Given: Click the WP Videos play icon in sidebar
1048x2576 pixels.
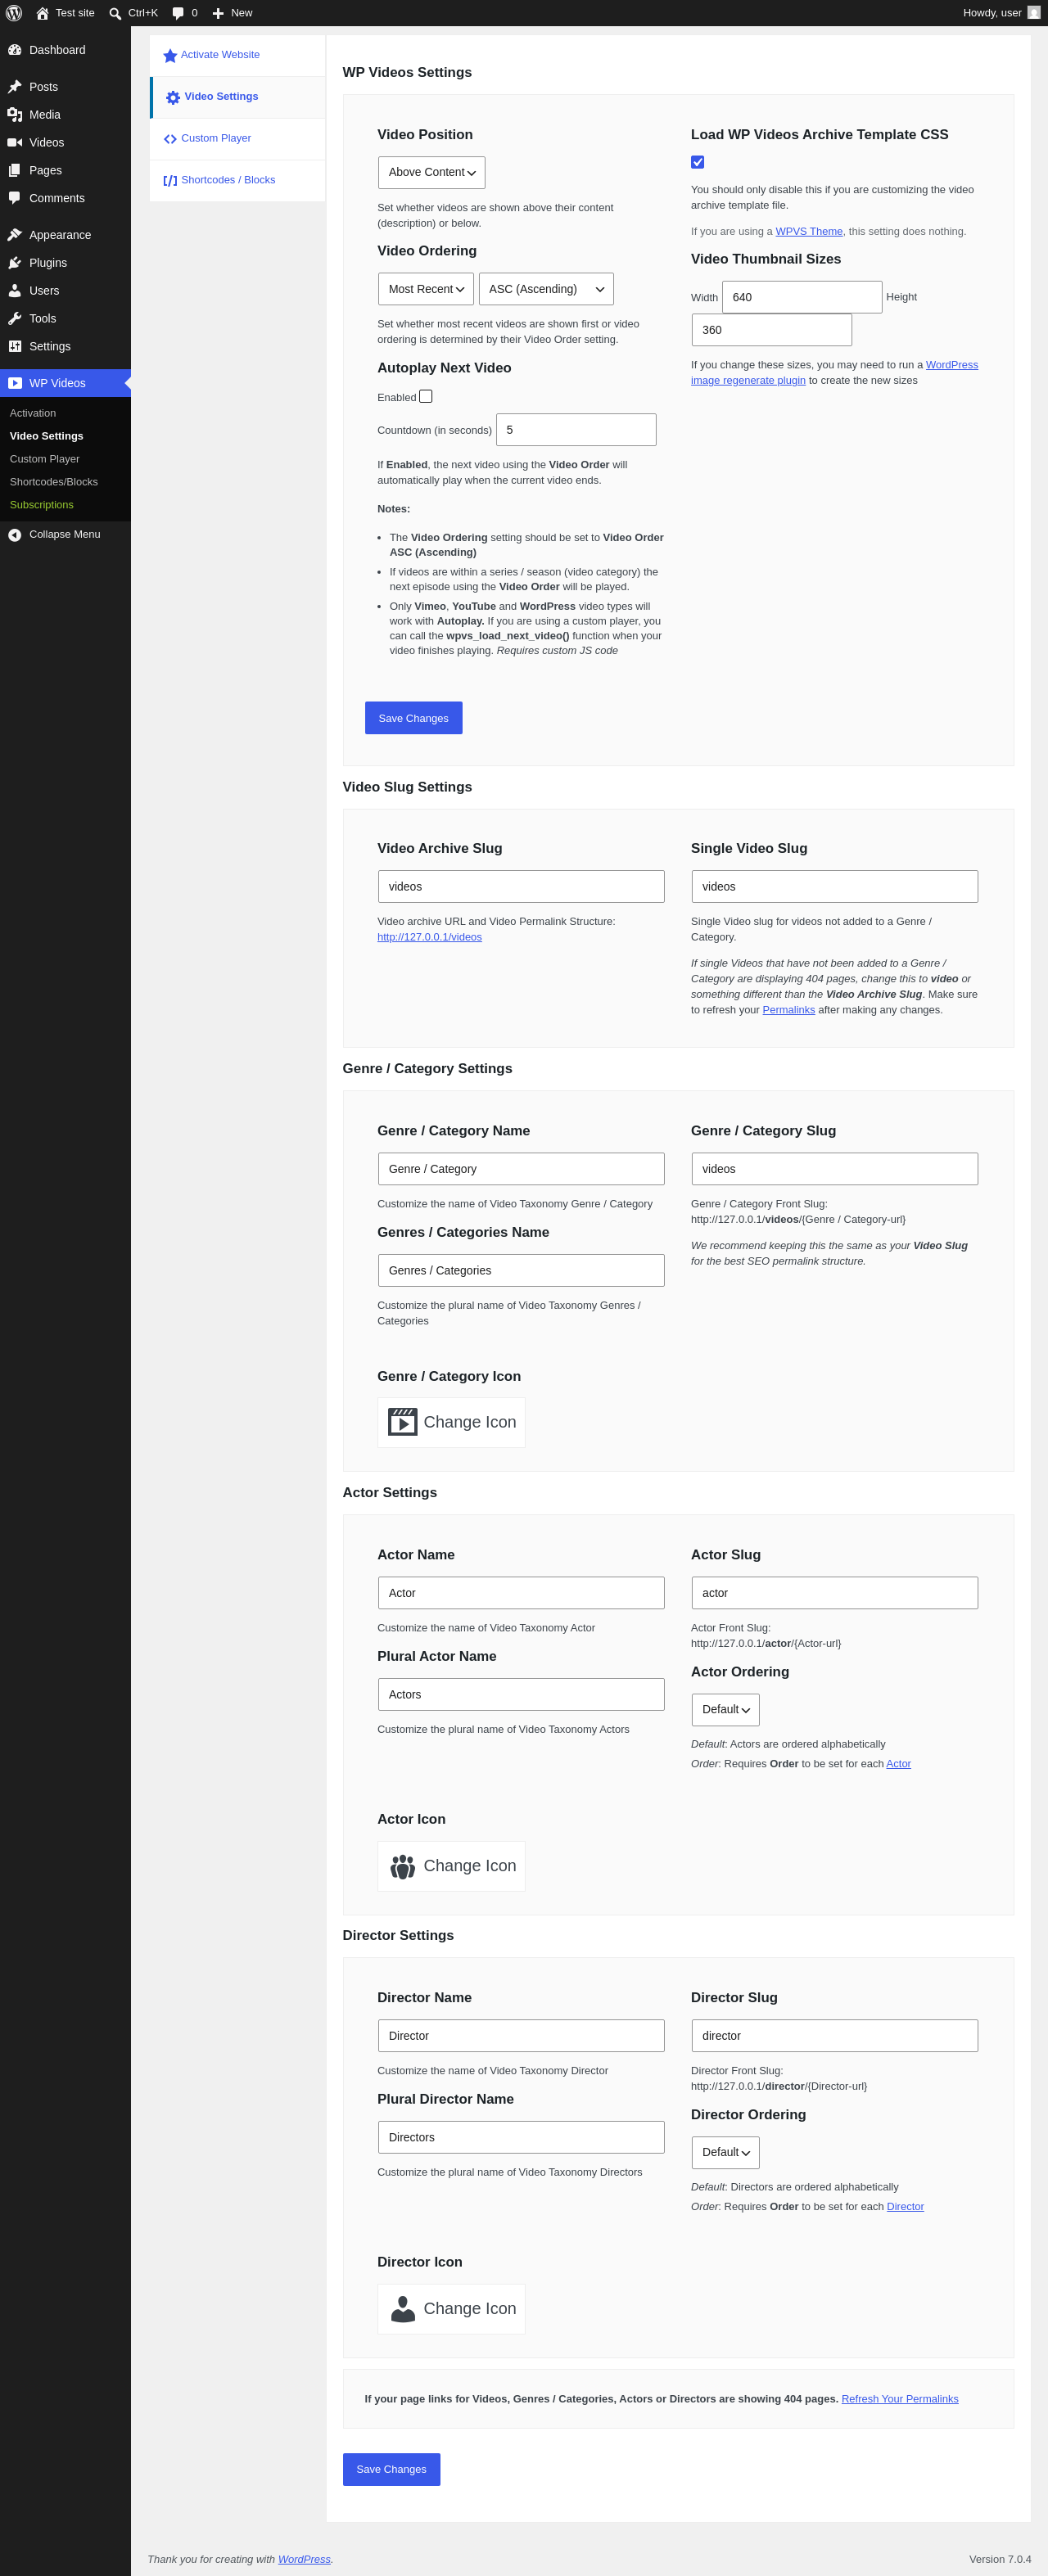Looking at the screenshot, I should [15, 383].
